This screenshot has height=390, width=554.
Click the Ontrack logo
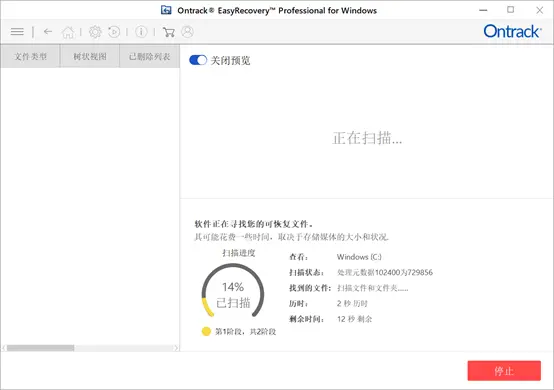(x=512, y=31)
